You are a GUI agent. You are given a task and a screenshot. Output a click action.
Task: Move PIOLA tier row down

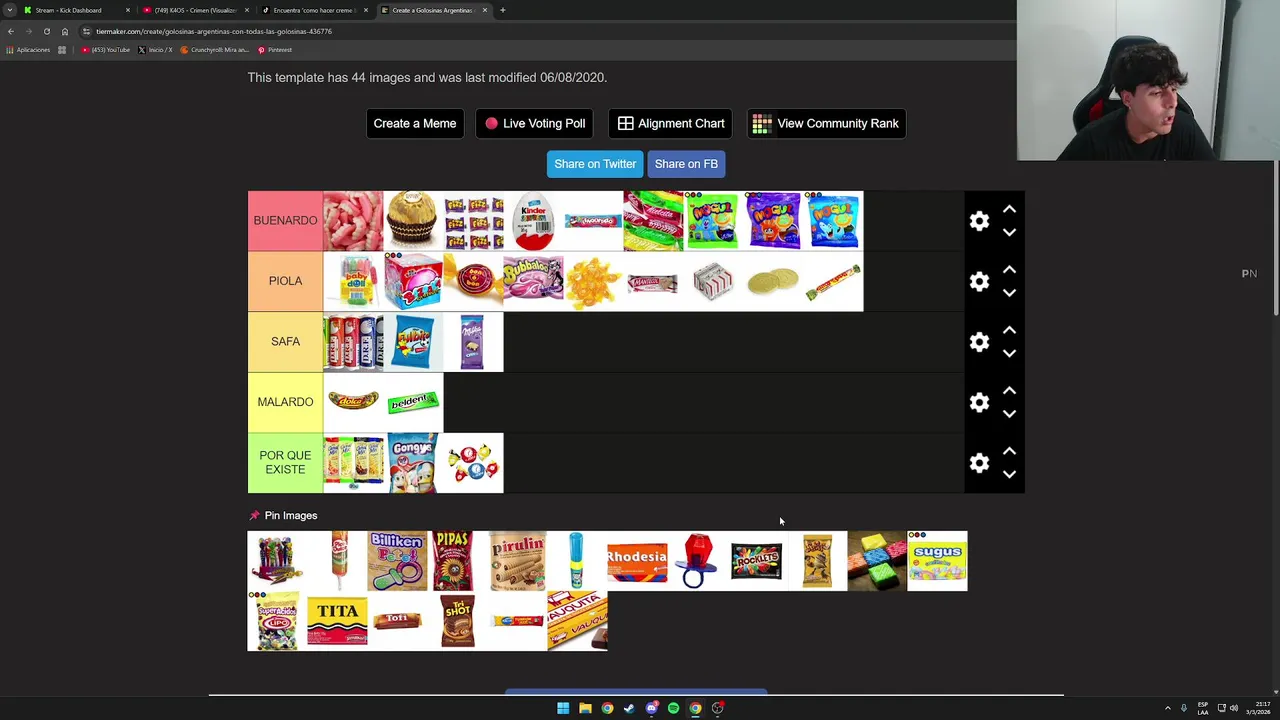[x=1009, y=293]
